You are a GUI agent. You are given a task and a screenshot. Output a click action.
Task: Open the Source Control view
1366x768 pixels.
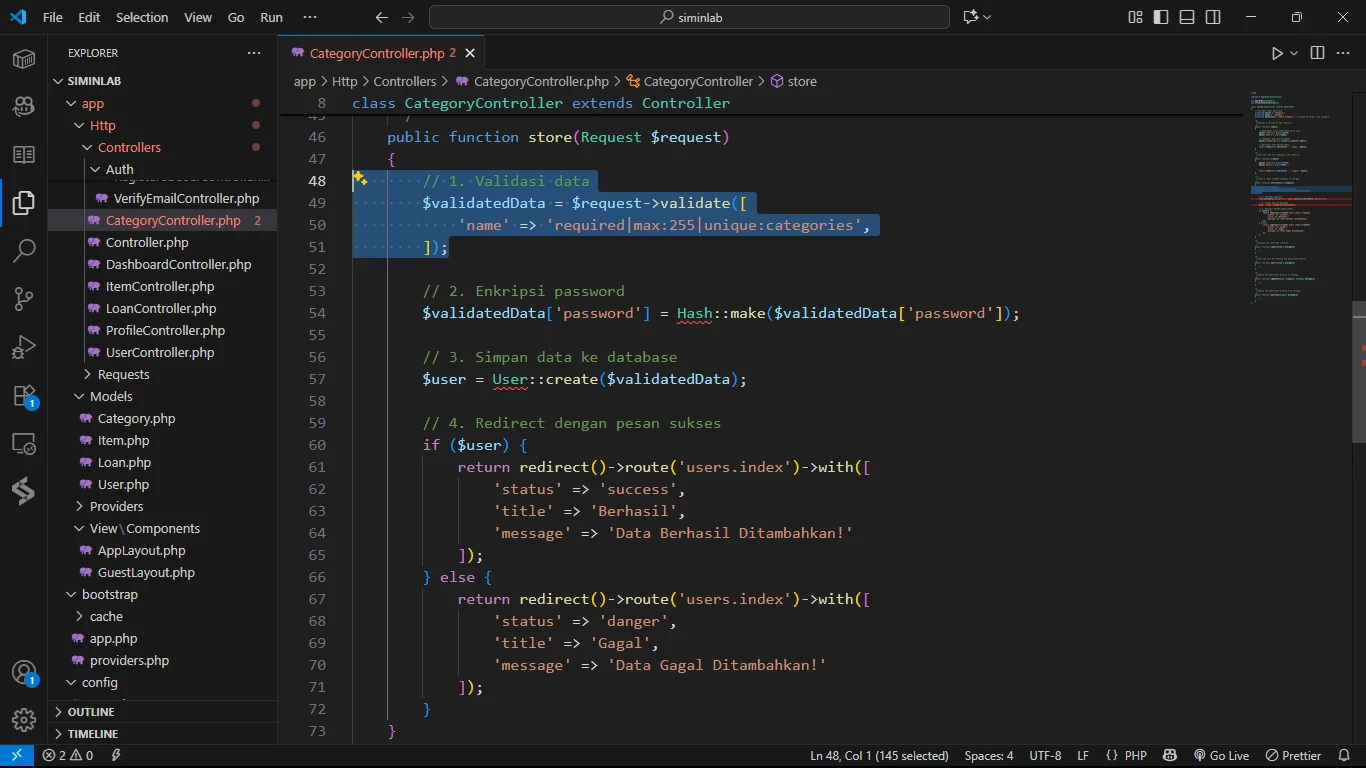[x=24, y=299]
